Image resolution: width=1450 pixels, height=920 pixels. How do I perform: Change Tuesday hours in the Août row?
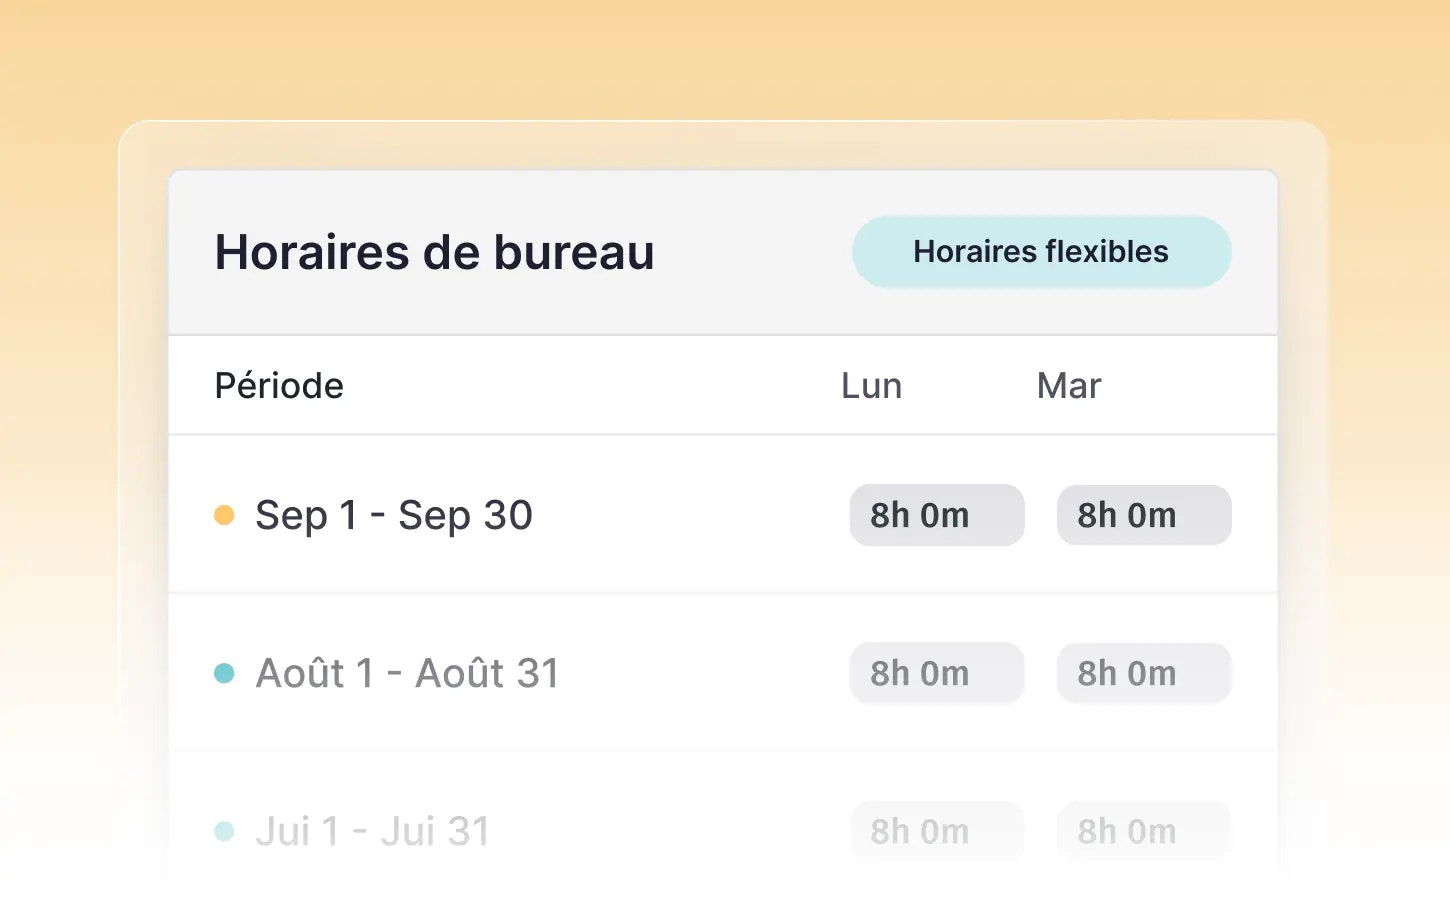[x=1143, y=673]
